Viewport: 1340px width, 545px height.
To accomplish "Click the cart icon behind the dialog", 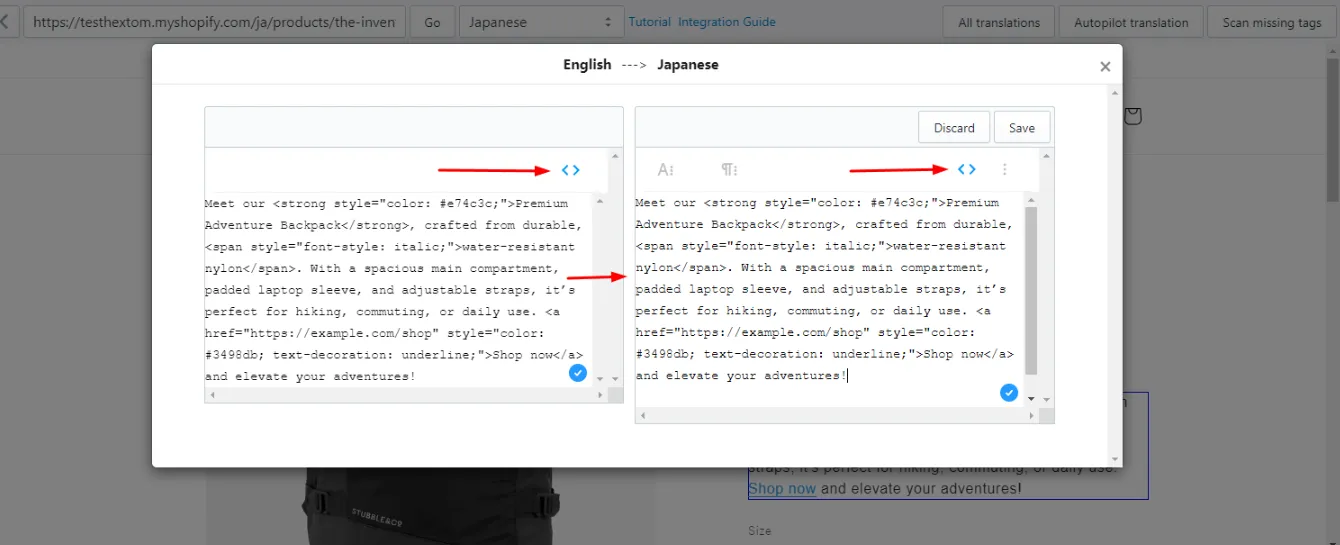I will pyautogui.click(x=1133, y=116).
